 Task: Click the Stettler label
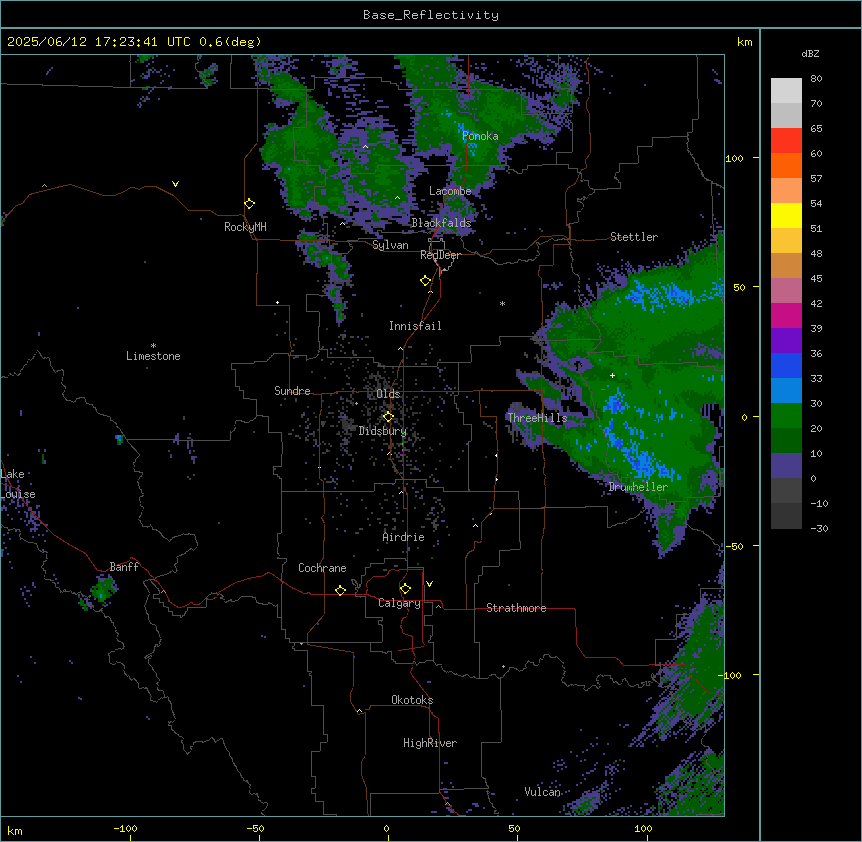(x=634, y=237)
